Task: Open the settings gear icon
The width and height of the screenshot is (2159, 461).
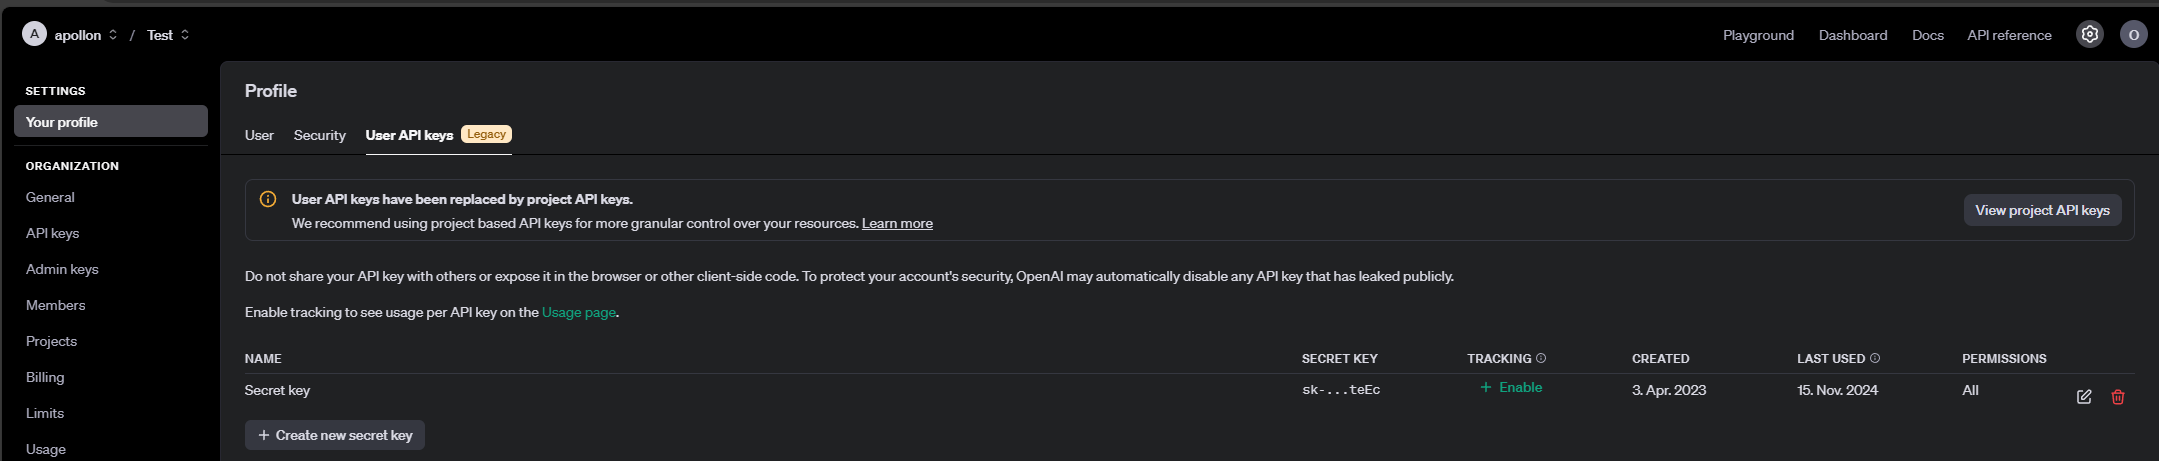Action: click(x=2090, y=34)
